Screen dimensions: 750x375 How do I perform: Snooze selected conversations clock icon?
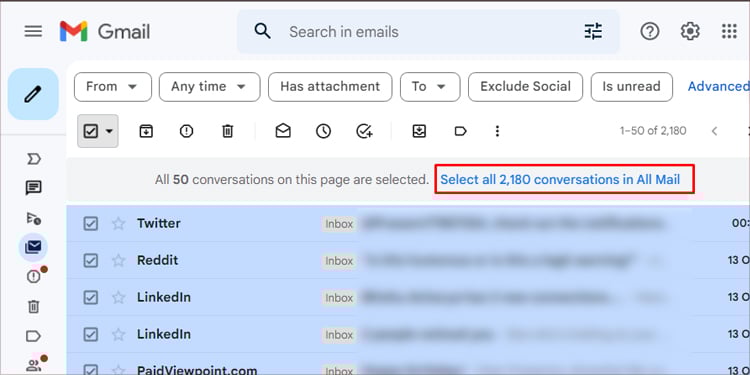click(323, 131)
